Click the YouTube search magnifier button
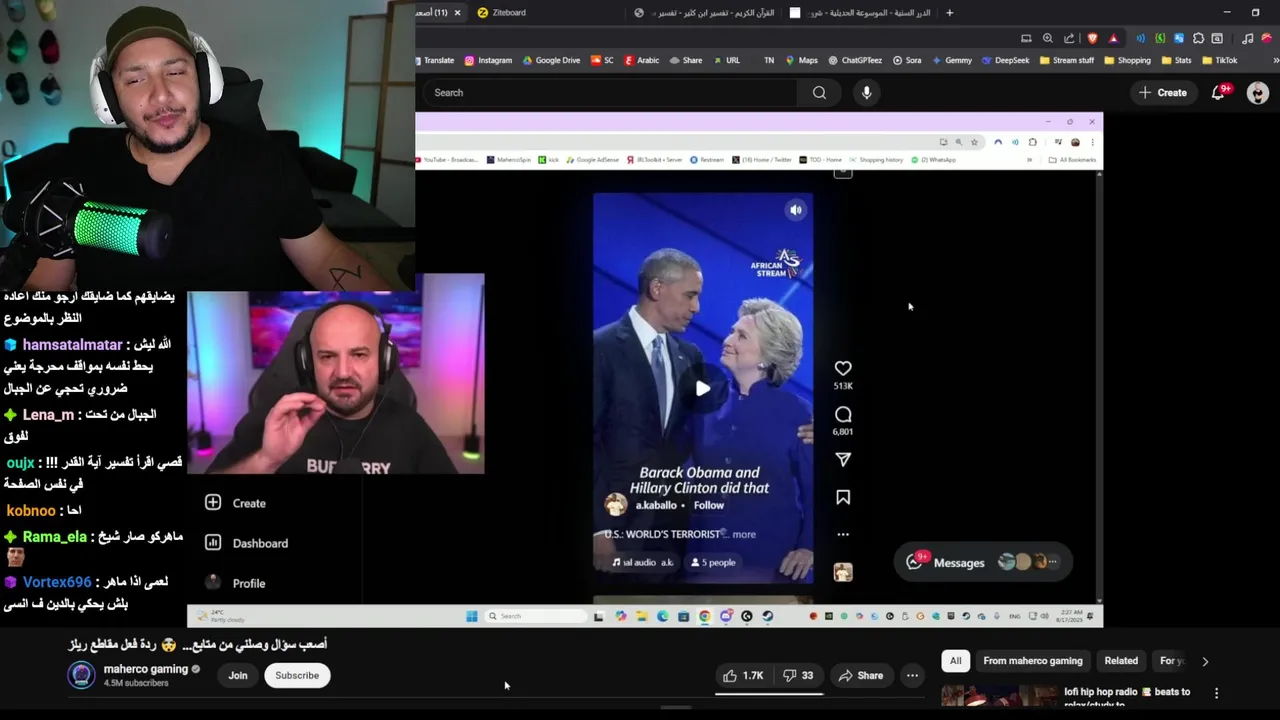Image resolution: width=1280 pixels, height=720 pixels. (x=819, y=92)
